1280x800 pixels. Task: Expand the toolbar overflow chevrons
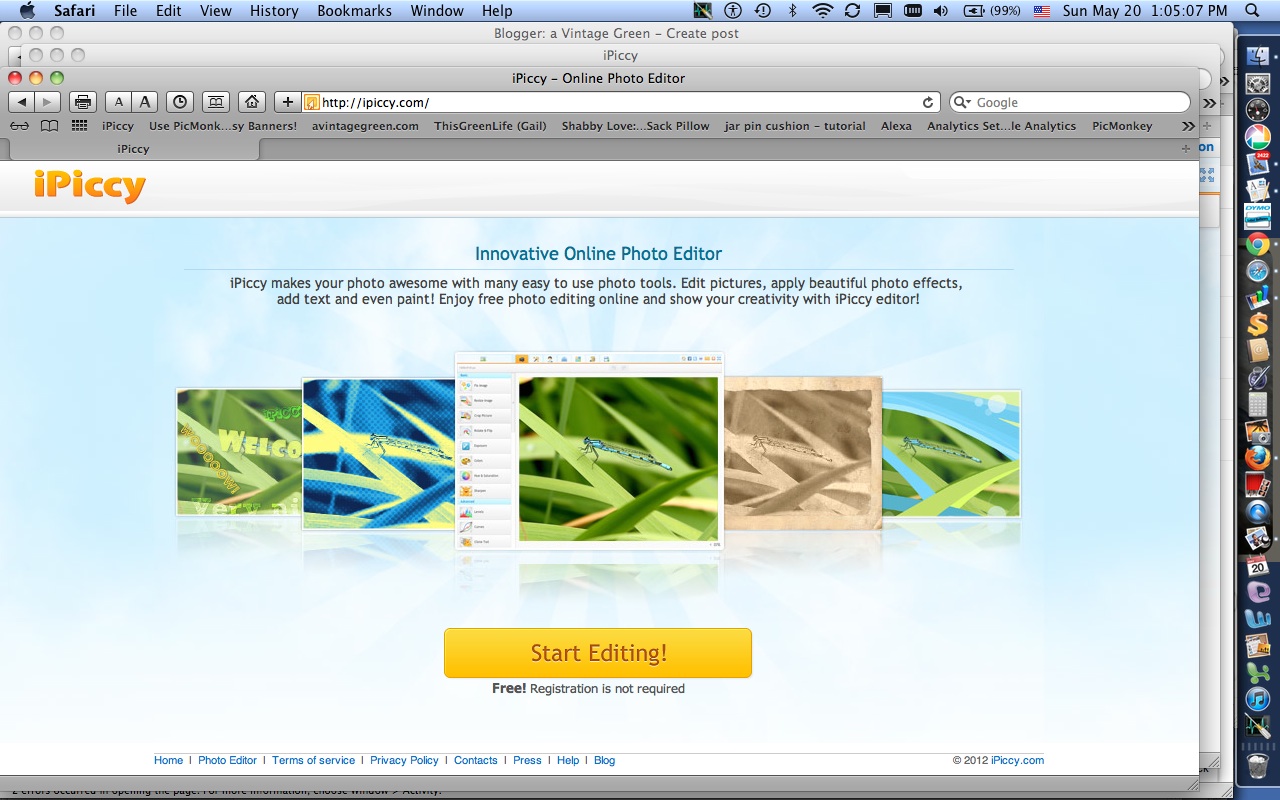click(1208, 101)
